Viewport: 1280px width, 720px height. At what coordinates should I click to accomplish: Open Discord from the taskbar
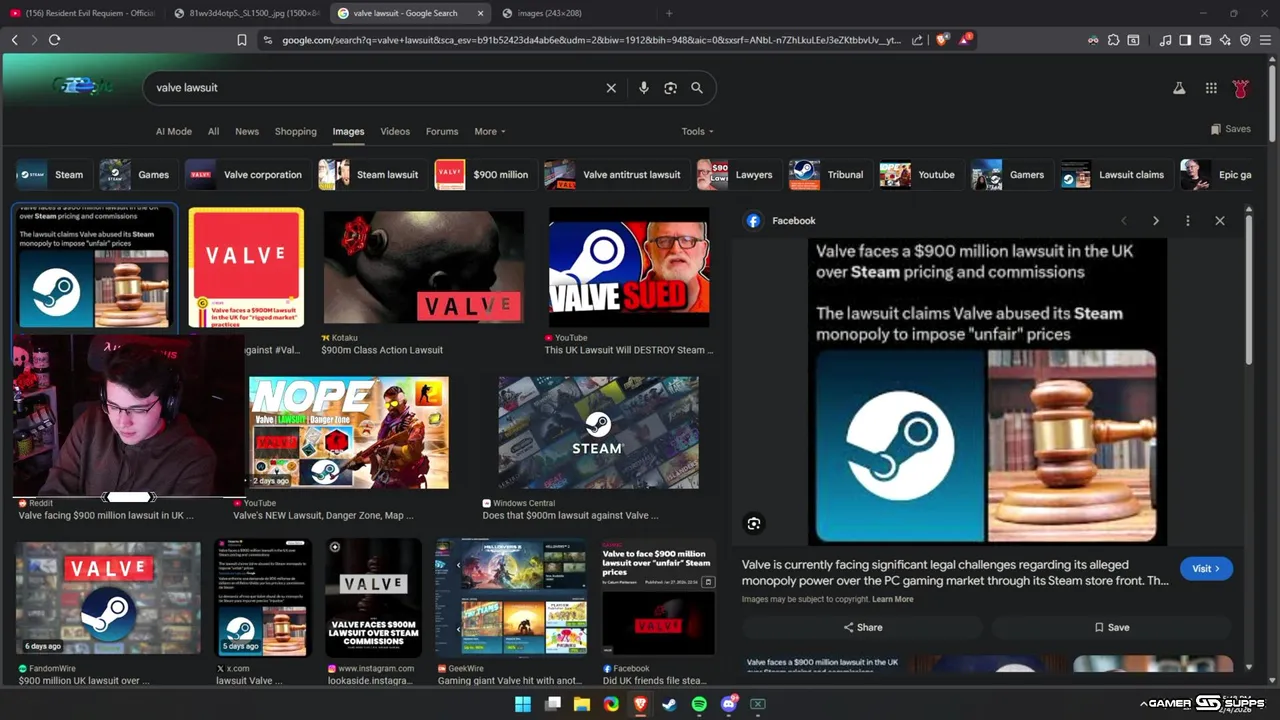tap(729, 704)
